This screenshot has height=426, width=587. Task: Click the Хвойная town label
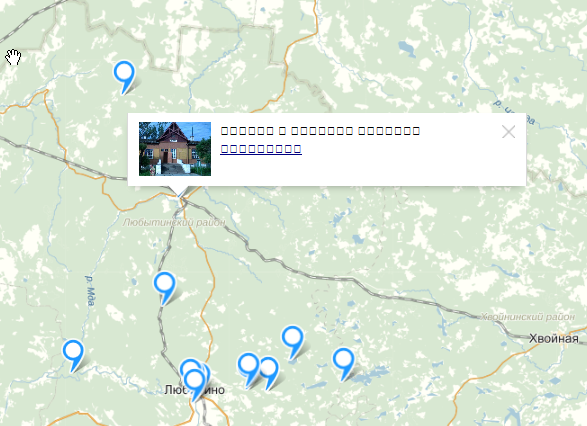553,339
